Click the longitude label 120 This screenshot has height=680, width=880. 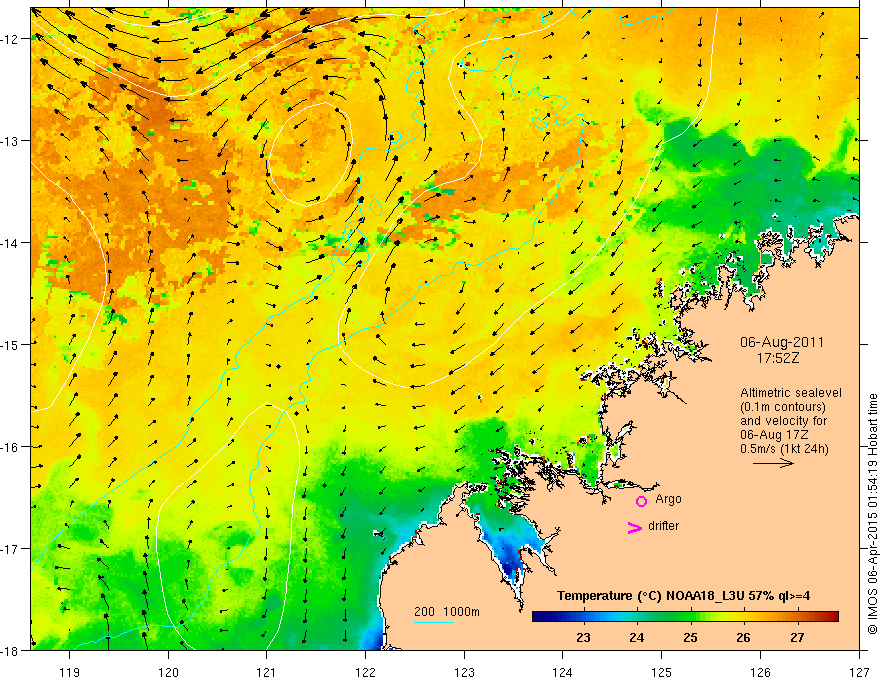click(168, 672)
